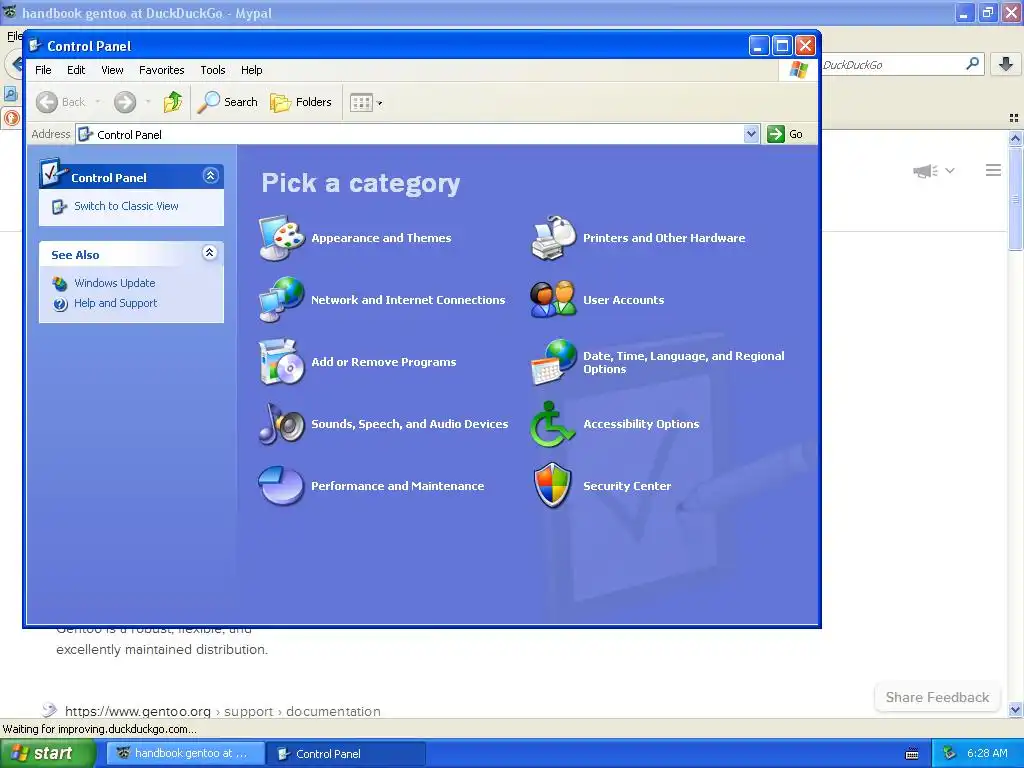Open Date, Time, Language globe icon
The height and width of the screenshot is (768, 1024).
pyautogui.click(x=553, y=362)
